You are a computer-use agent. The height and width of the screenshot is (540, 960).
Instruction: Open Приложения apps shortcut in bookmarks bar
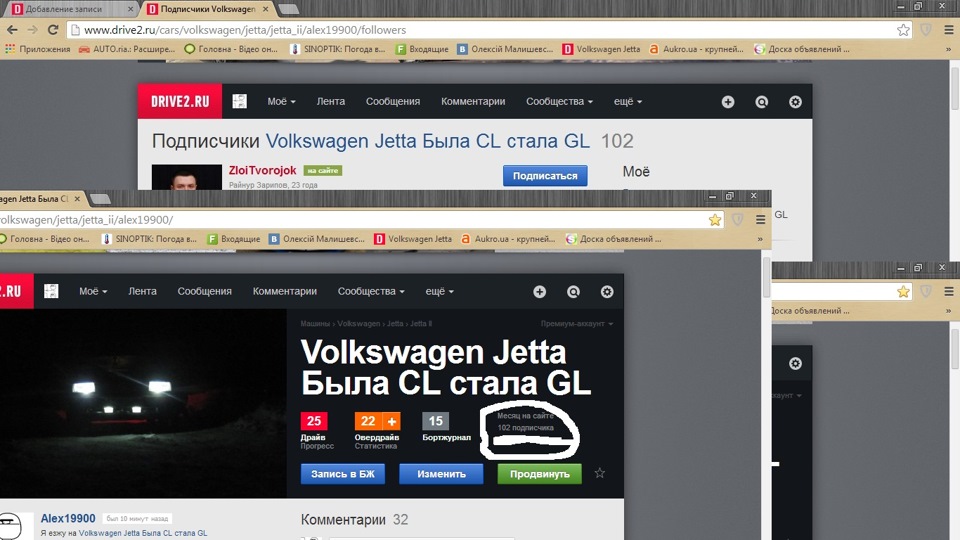(38, 49)
